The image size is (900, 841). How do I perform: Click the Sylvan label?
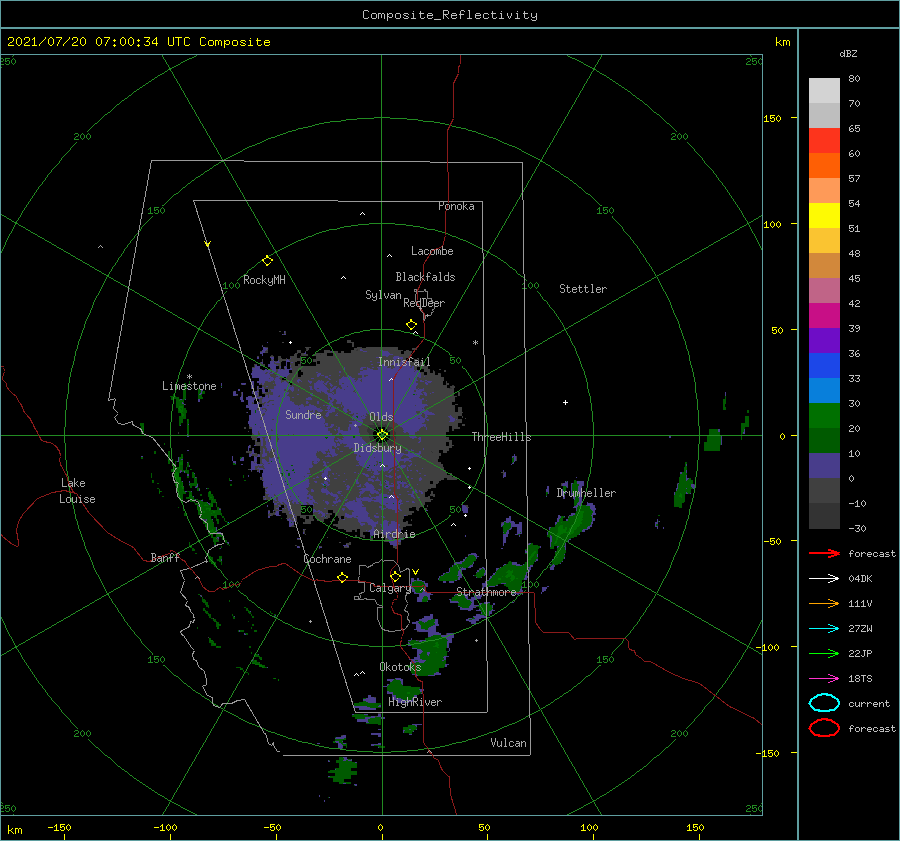pos(383,295)
